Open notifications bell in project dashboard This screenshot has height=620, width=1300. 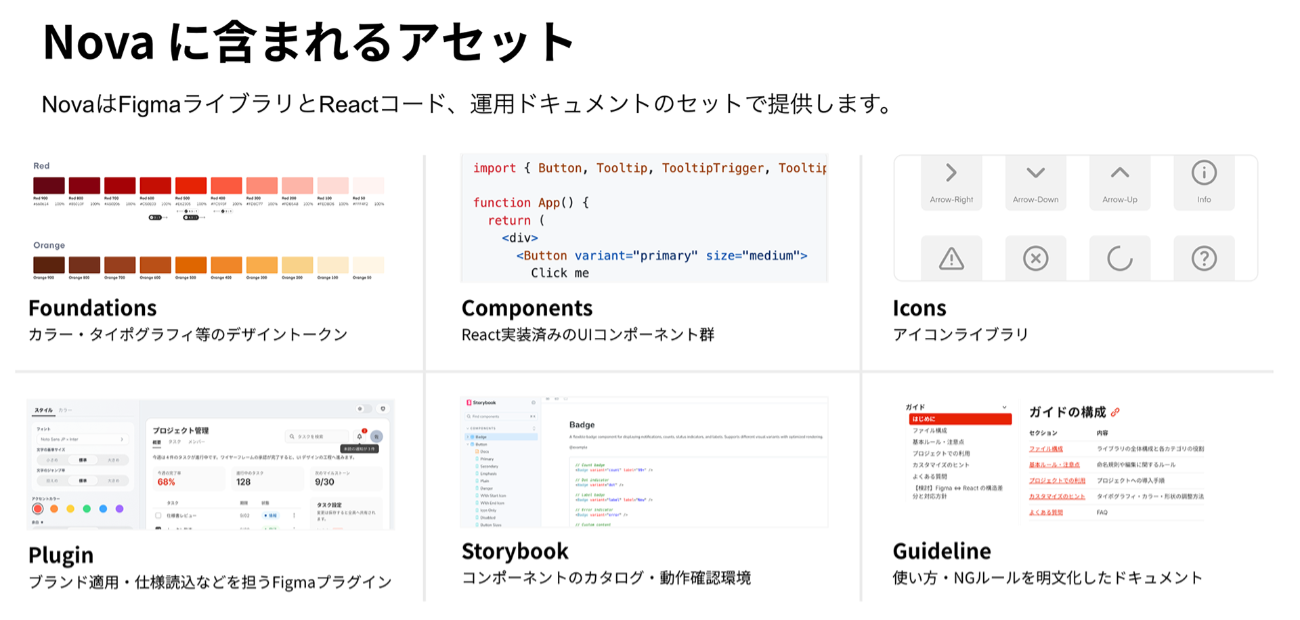tap(359, 437)
